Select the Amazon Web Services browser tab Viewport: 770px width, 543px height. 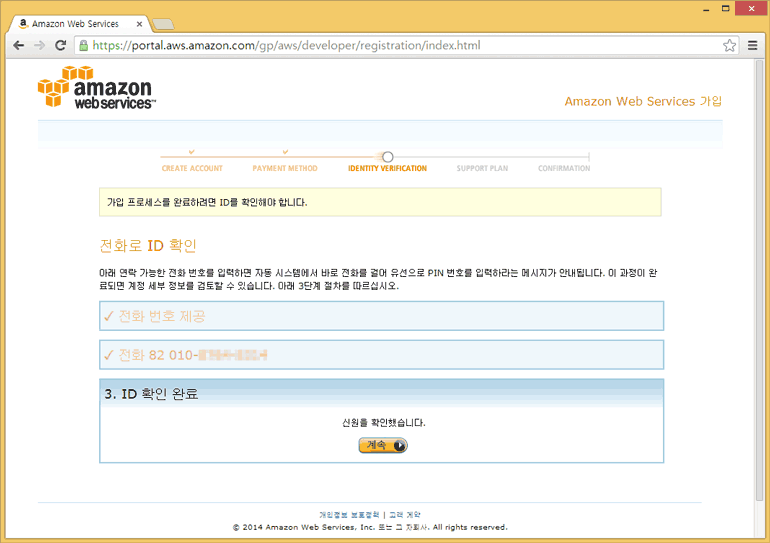coord(75,23)
